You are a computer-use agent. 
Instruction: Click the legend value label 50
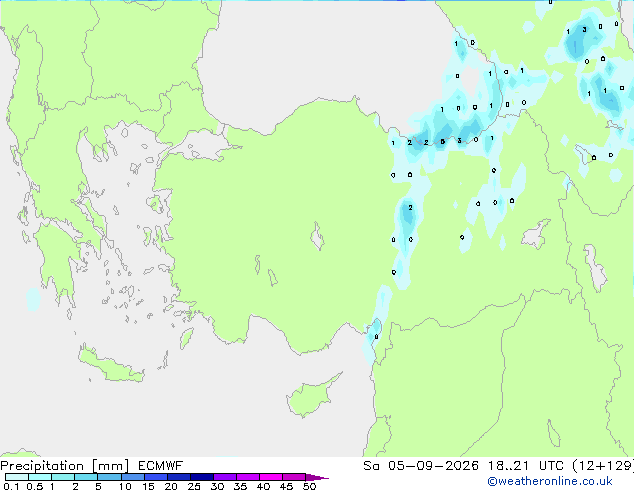click(x=310, y=486)
